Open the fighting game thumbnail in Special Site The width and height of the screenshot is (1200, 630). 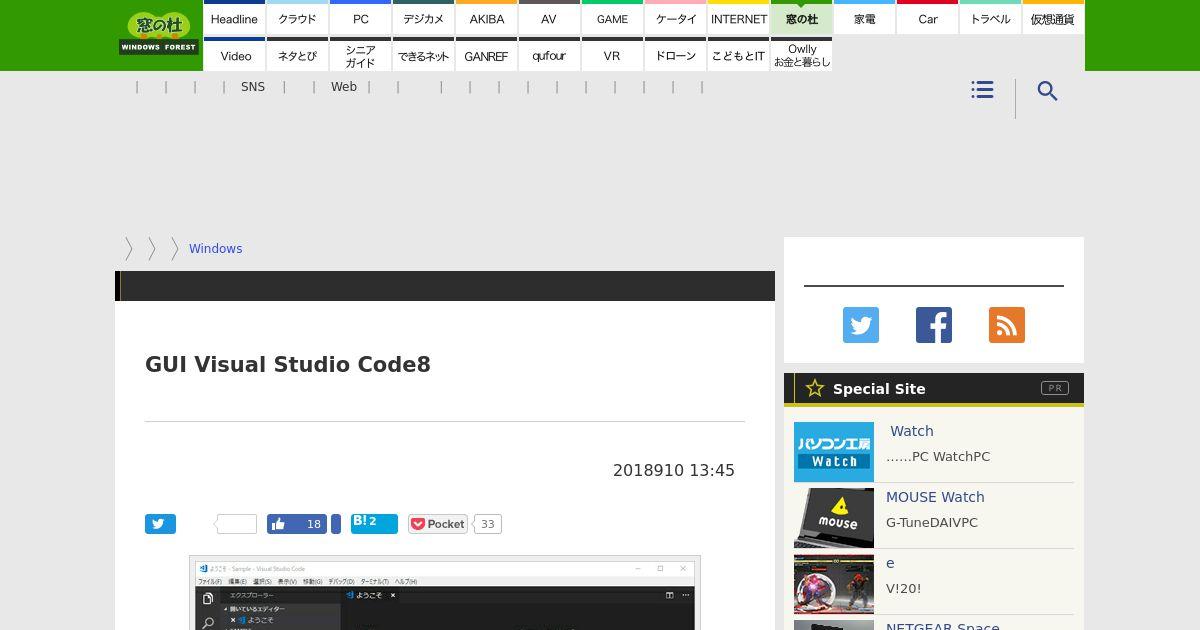[834, 584]
